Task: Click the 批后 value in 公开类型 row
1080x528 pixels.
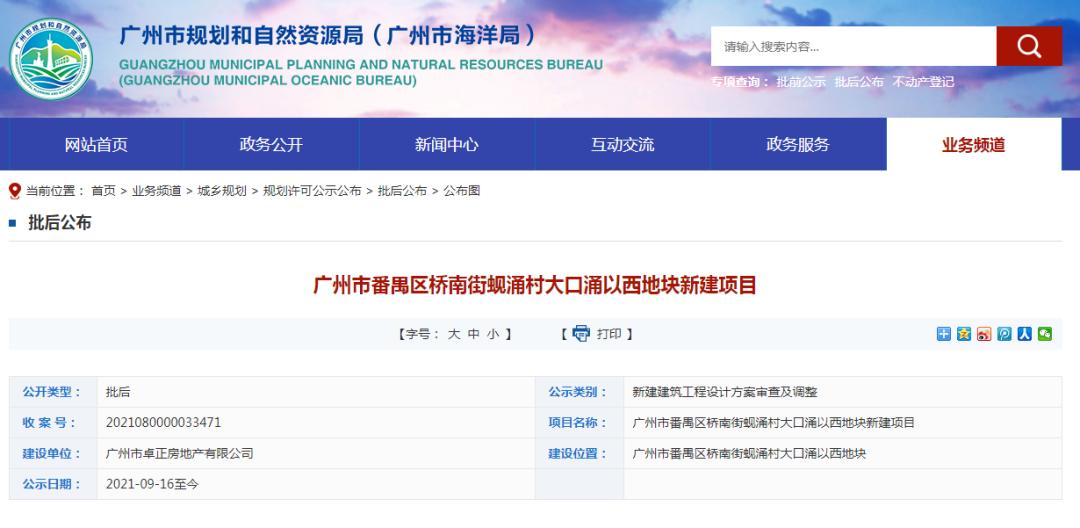Action: tap(118, 392)
